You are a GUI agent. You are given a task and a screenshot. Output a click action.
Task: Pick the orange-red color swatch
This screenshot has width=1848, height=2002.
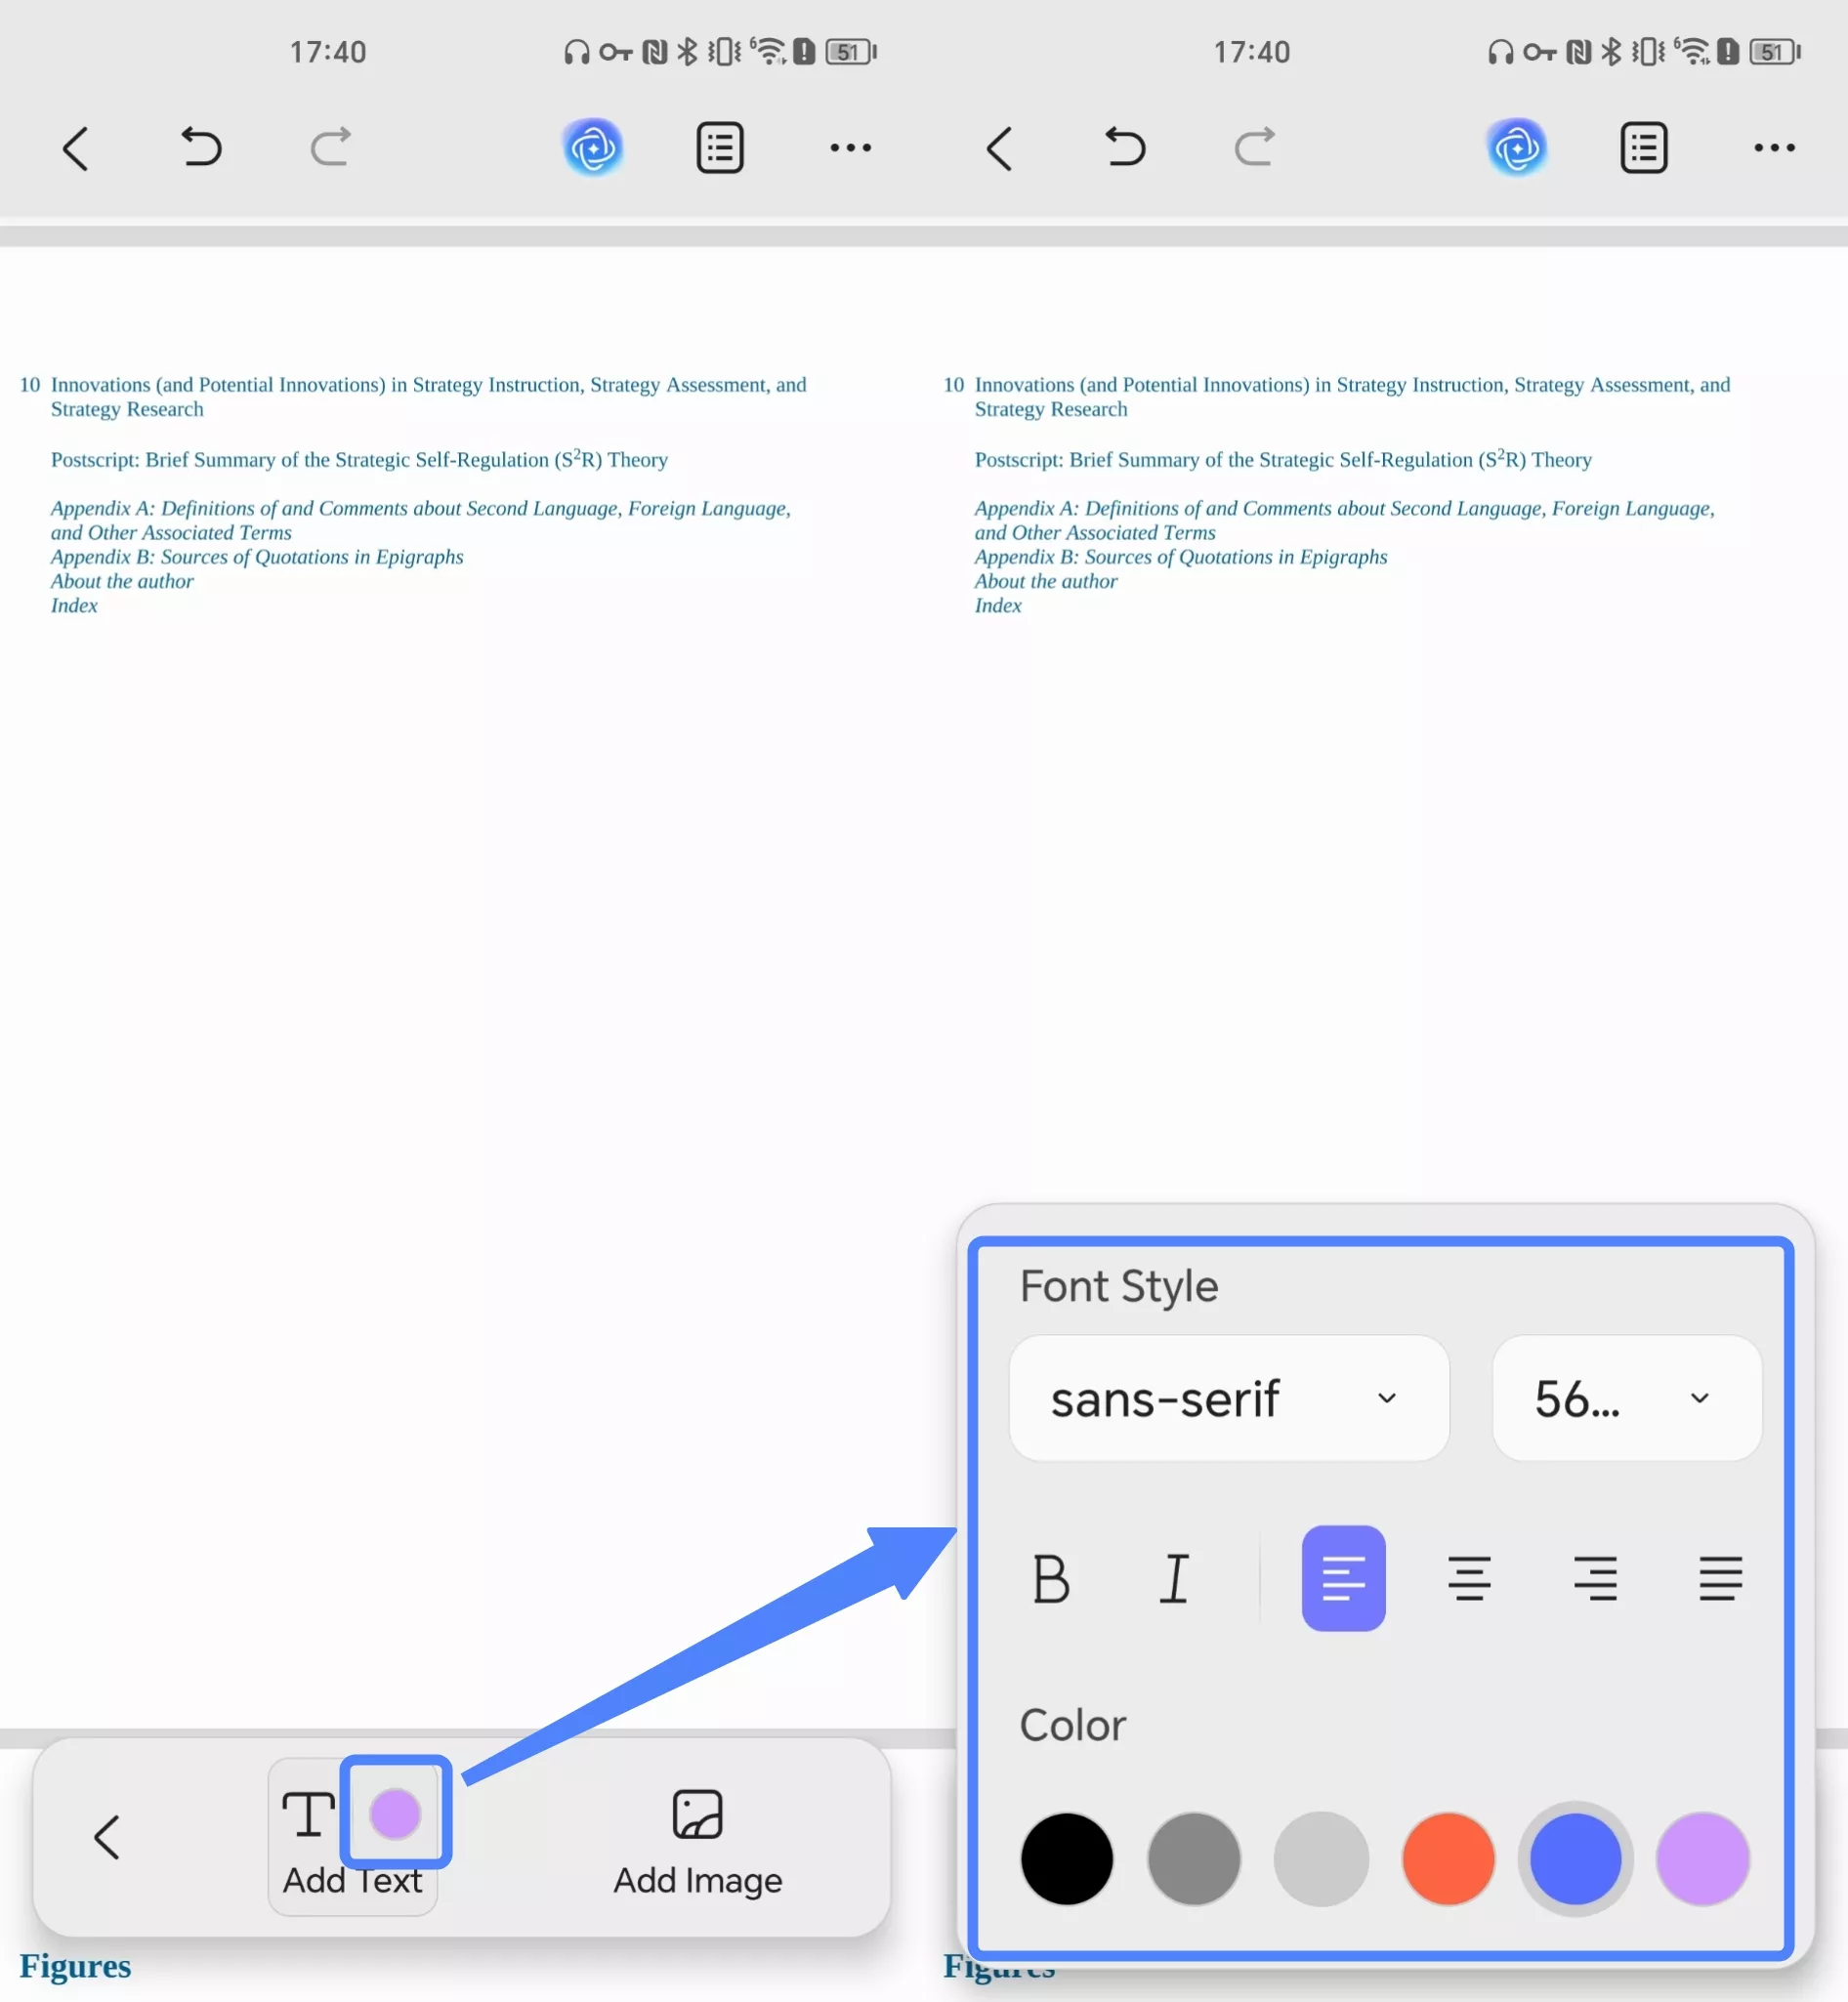(x=1448, y=1858)
